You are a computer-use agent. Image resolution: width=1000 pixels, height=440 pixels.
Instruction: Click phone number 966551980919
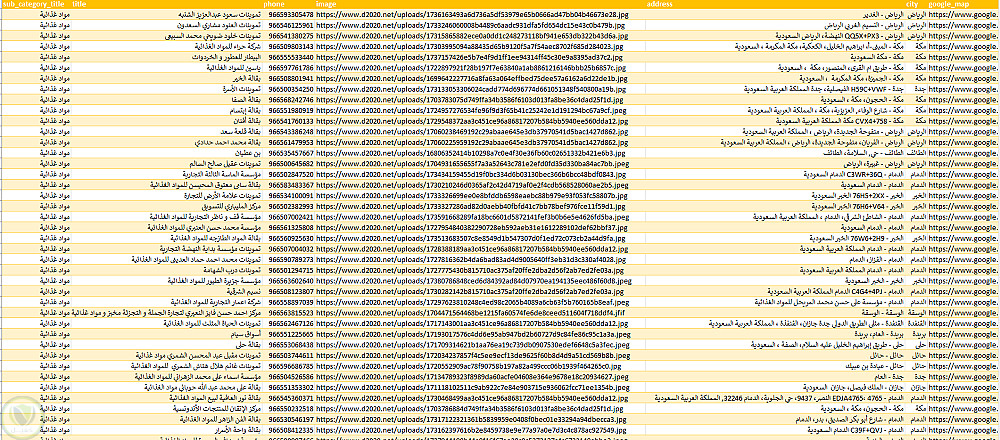(290, 110)
